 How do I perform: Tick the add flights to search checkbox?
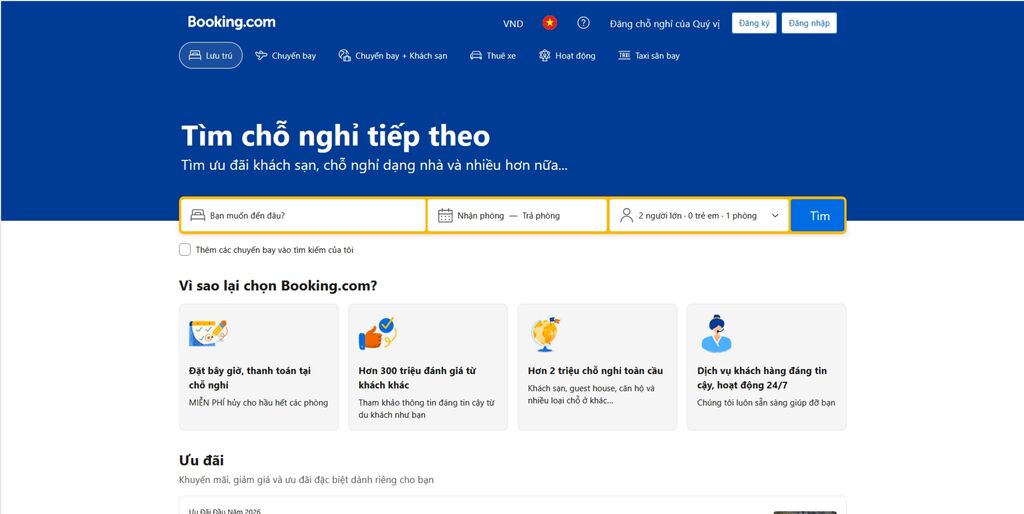pos(185,250)
